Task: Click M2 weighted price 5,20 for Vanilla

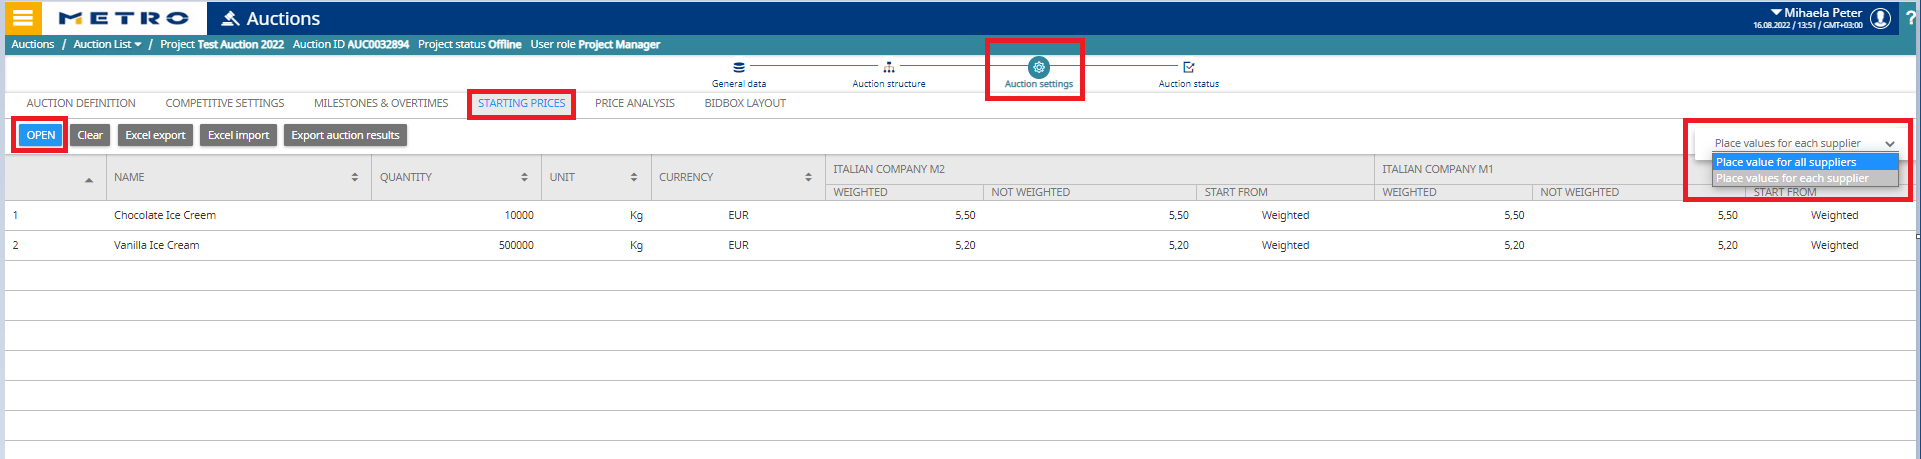Action: point(965,245)
